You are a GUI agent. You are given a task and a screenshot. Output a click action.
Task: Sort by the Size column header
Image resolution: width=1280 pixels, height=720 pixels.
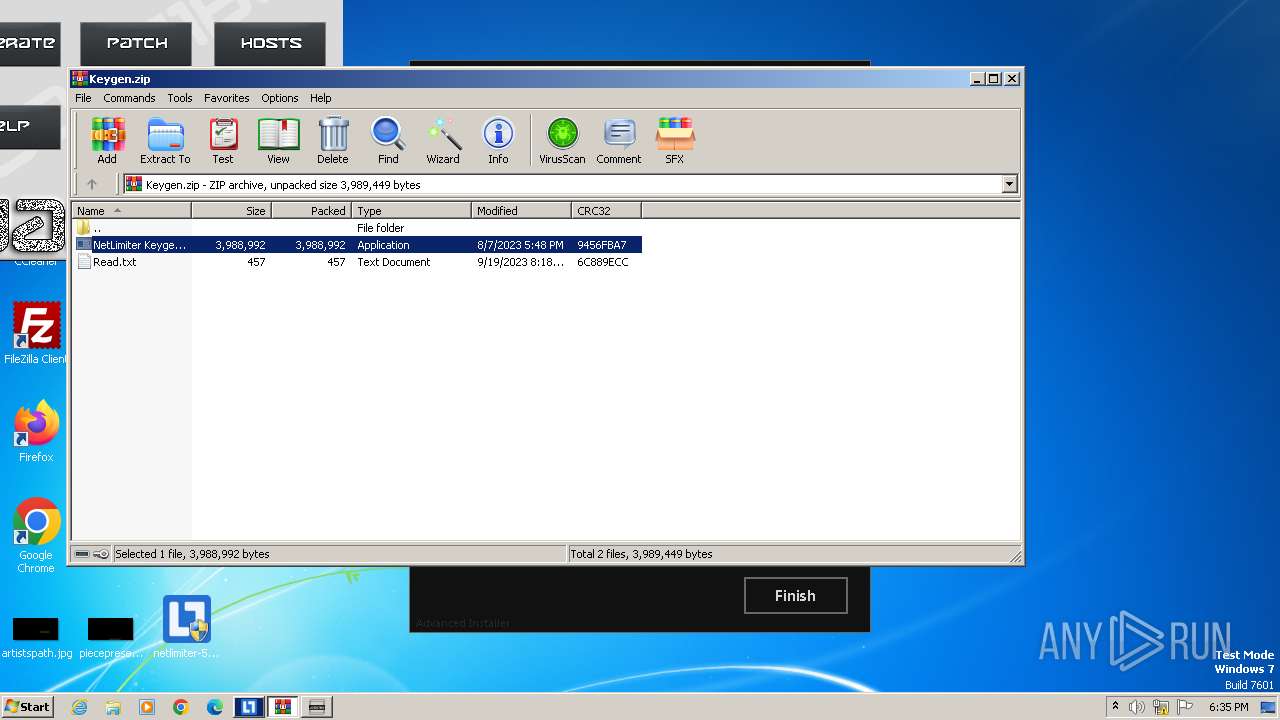(231, 210)
